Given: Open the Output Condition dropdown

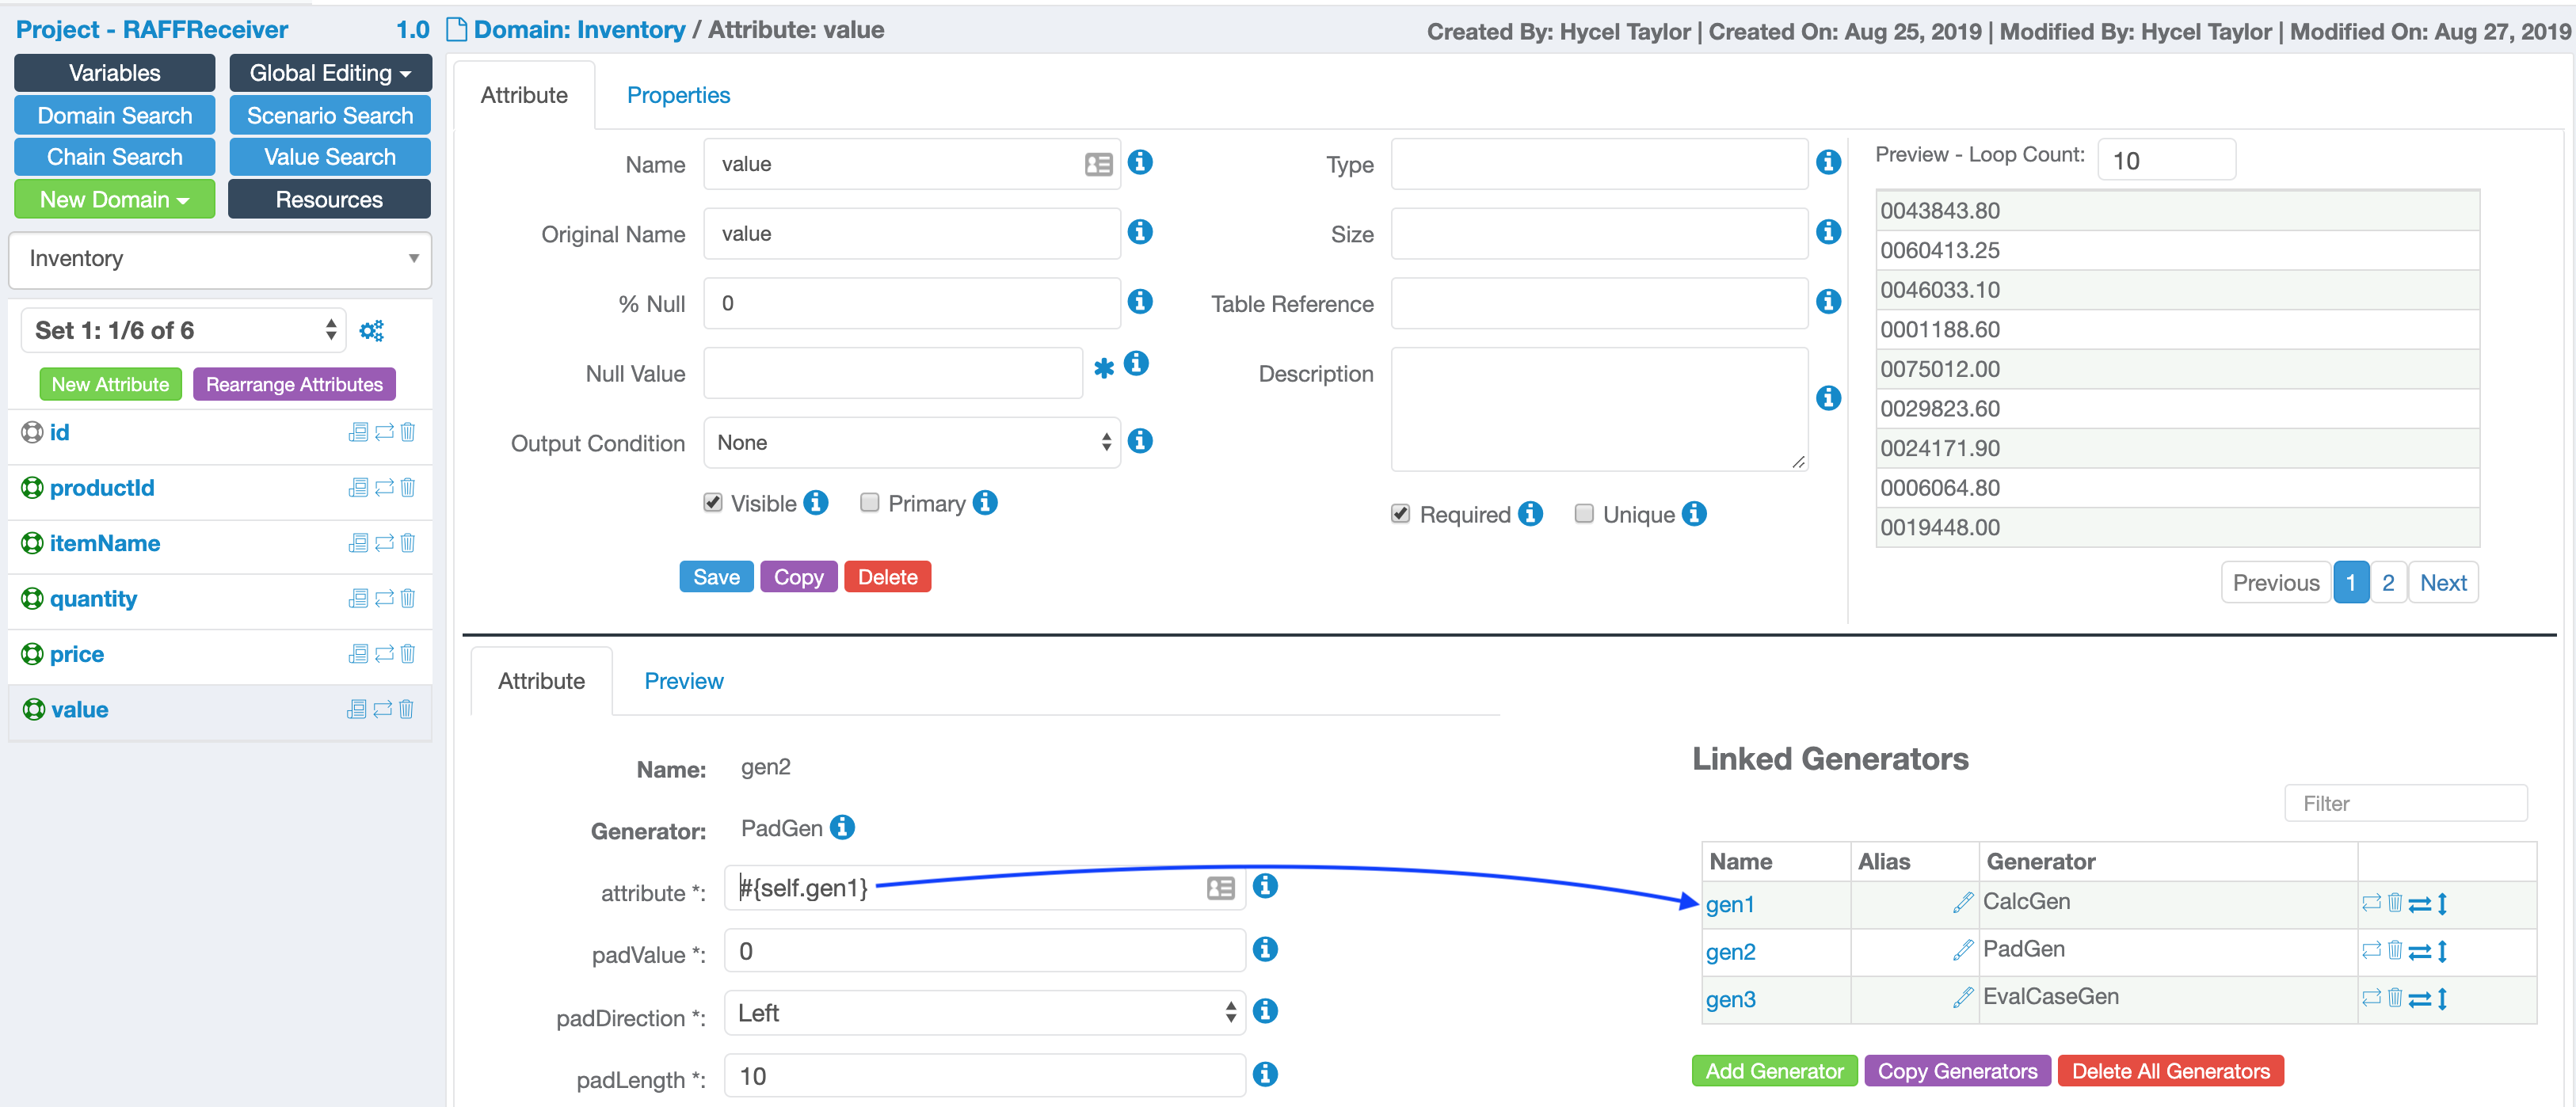Looking at the screenshot, I should tap(911, 442).
